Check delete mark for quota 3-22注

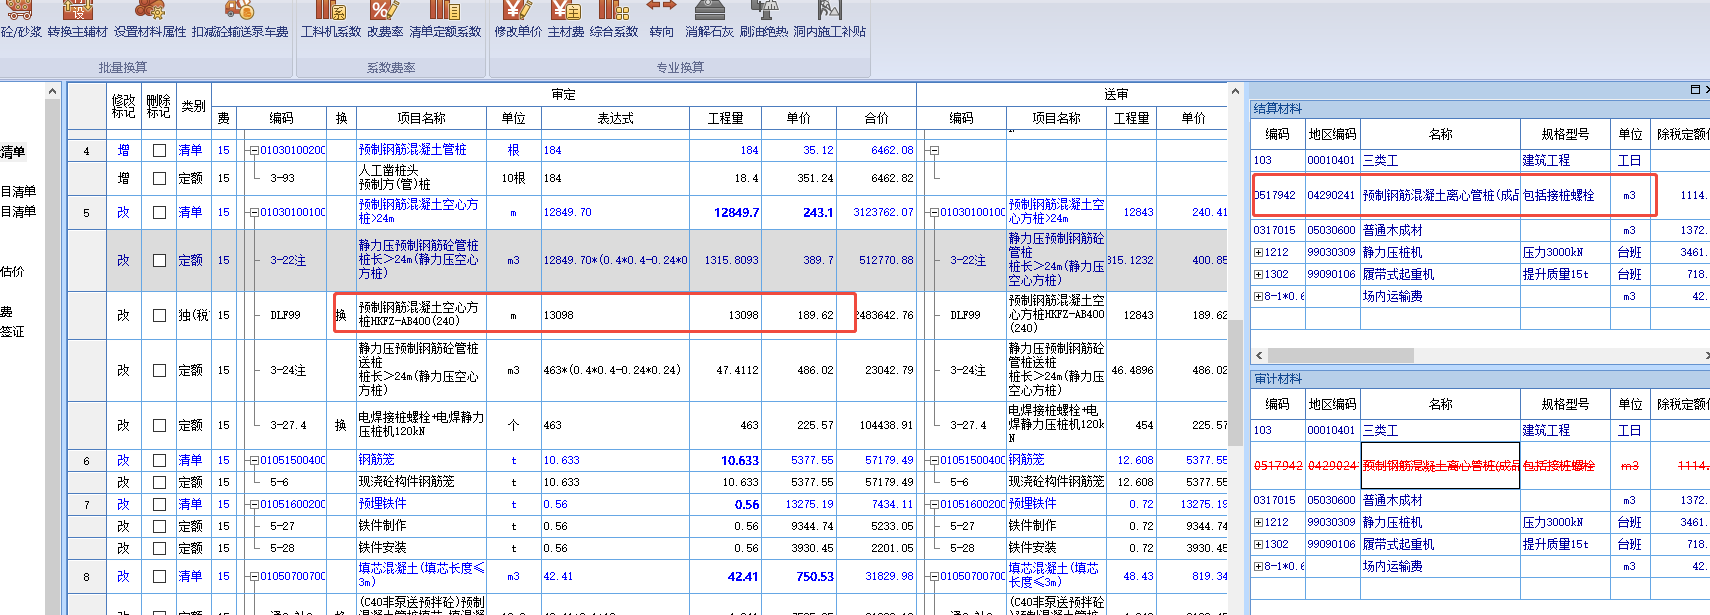point(158,260)
